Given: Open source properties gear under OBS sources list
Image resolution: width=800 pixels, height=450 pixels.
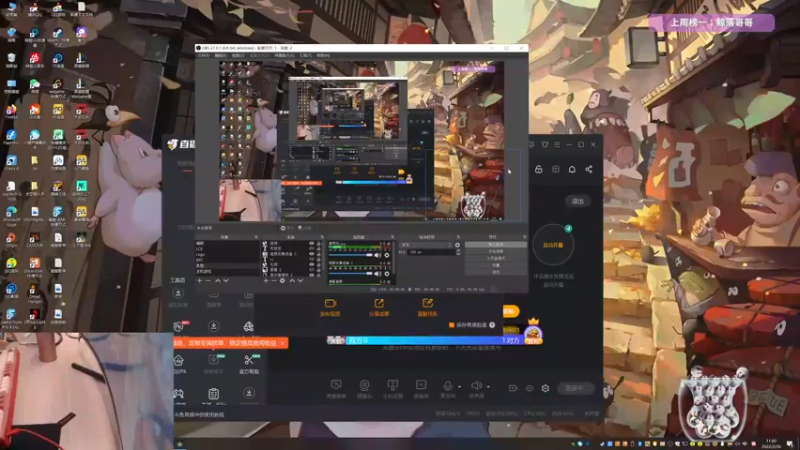Looking at the screenshot, I should click(282, 281).
